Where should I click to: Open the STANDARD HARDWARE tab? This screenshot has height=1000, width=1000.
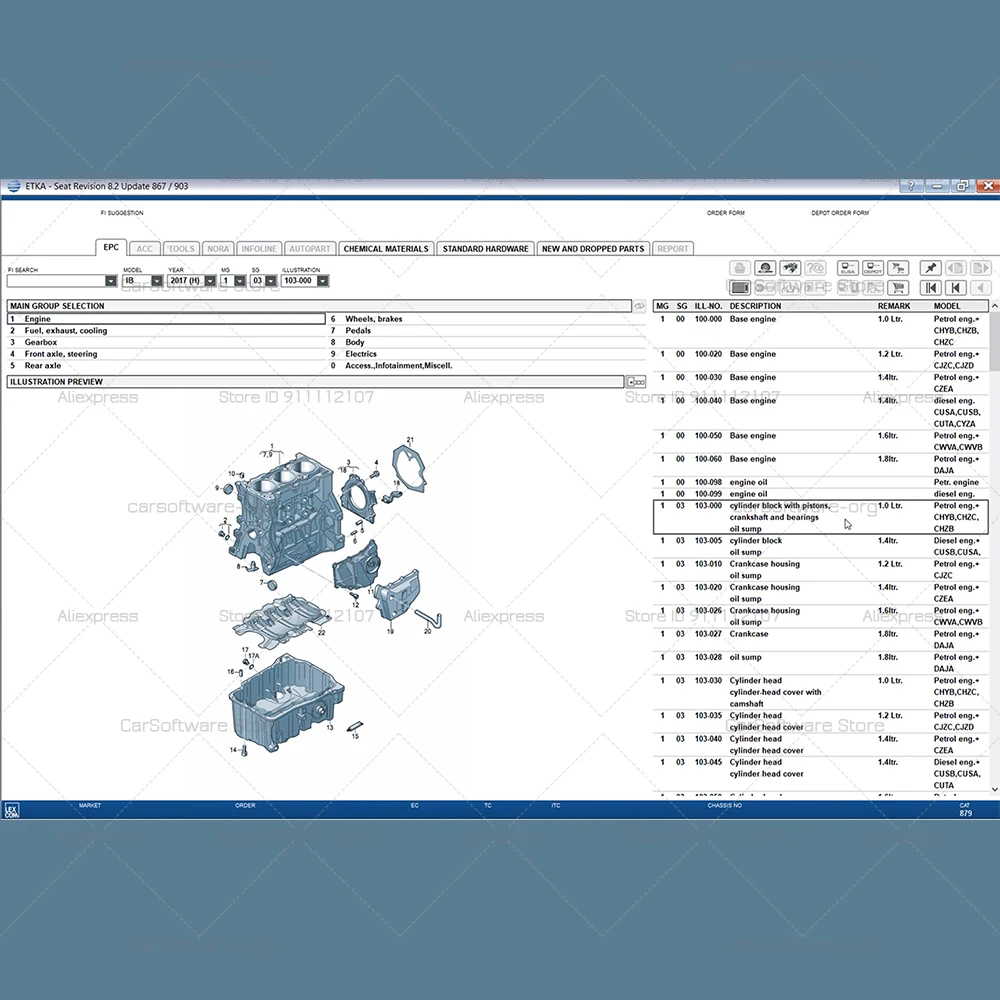(x=485, y=249)
